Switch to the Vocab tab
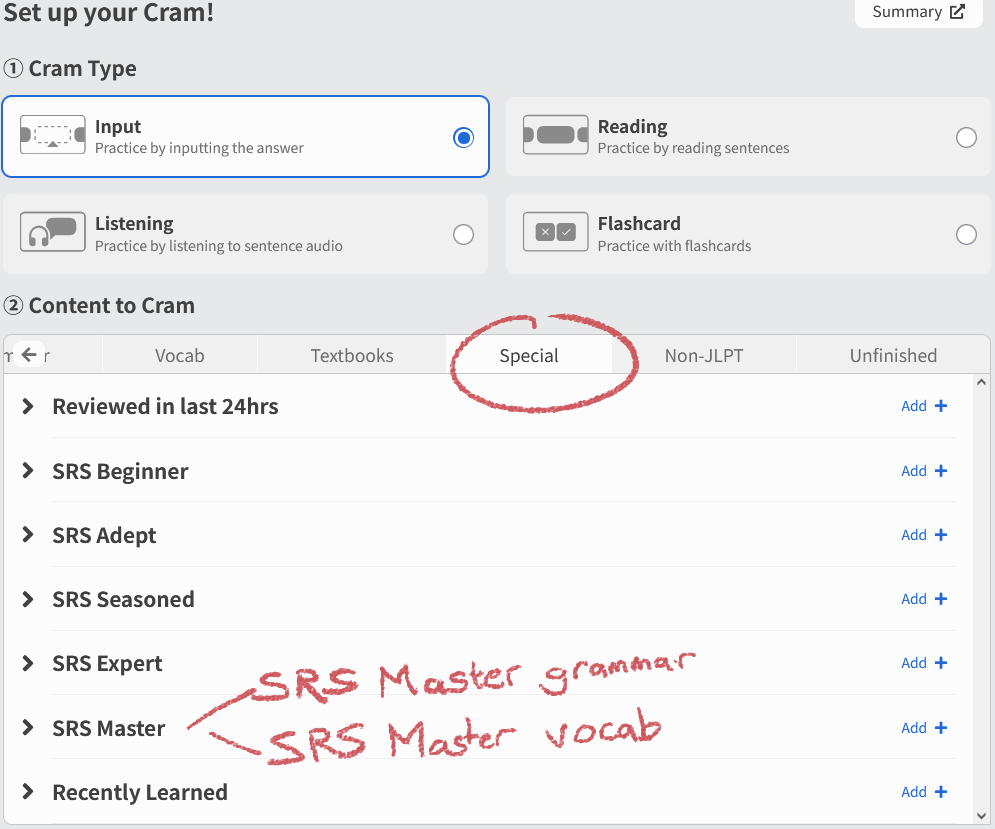Image resolution: width=995 pixels, height=829 pixels. click(x=180, y=356)
